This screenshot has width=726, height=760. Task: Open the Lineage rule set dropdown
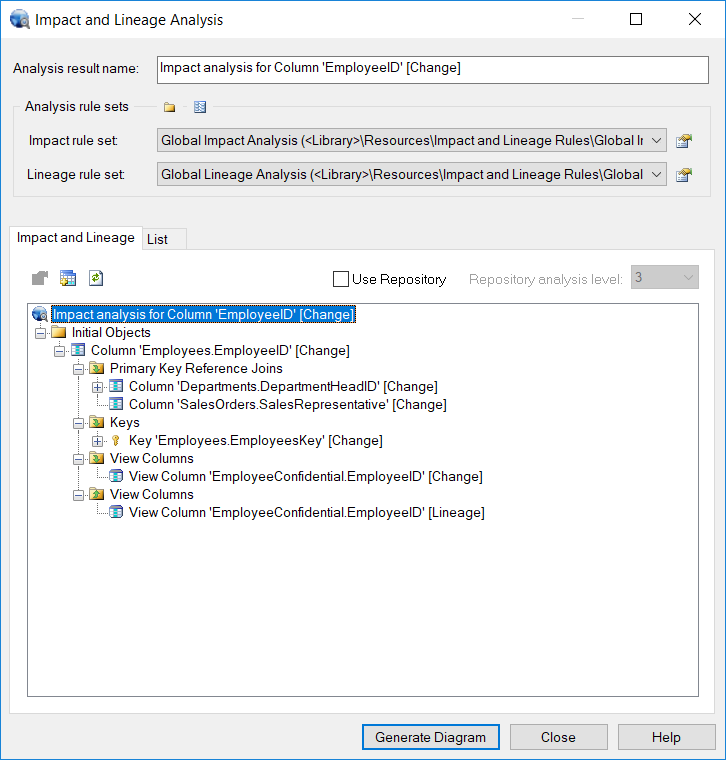(656, 175)
